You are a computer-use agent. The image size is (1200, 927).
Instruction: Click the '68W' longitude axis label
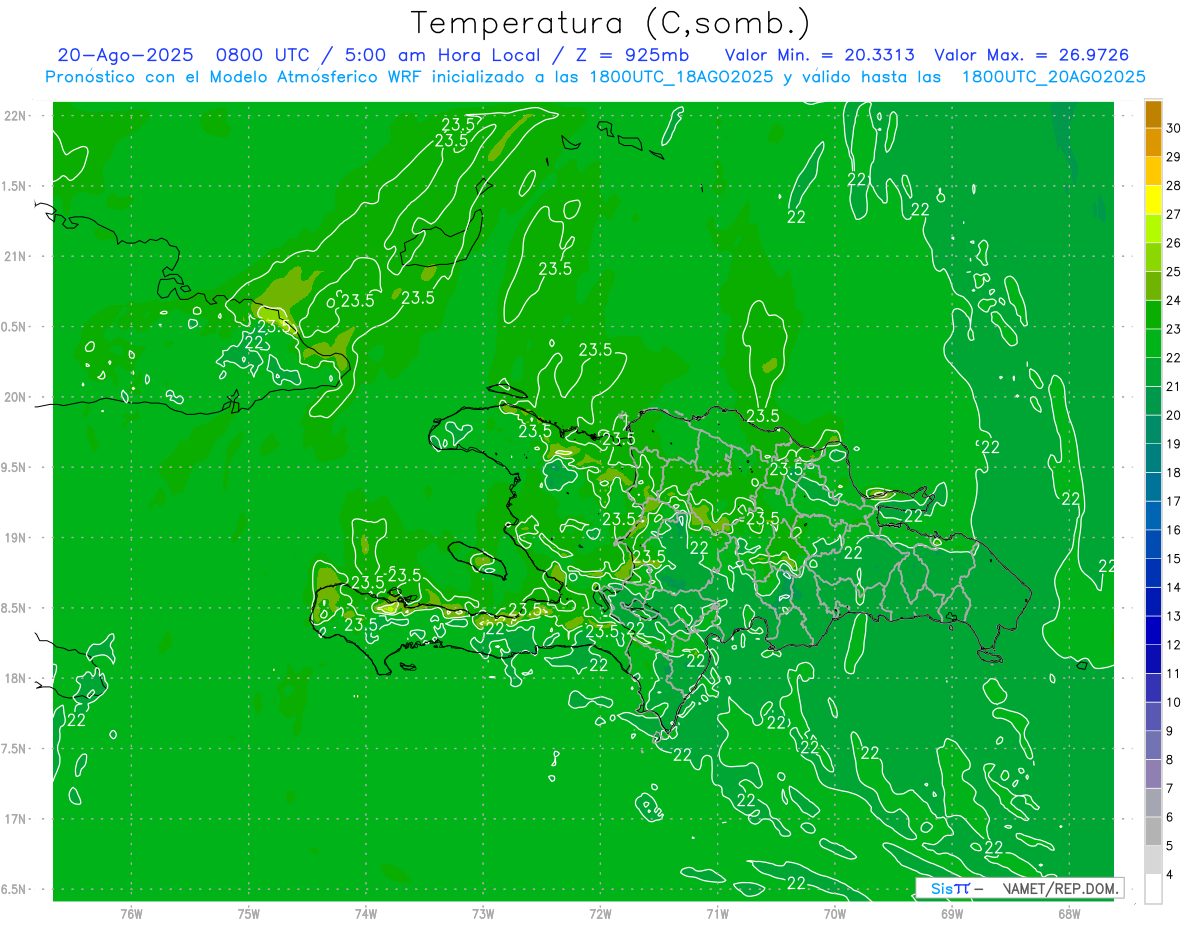pyautogui.click(x=1069, y=914)
